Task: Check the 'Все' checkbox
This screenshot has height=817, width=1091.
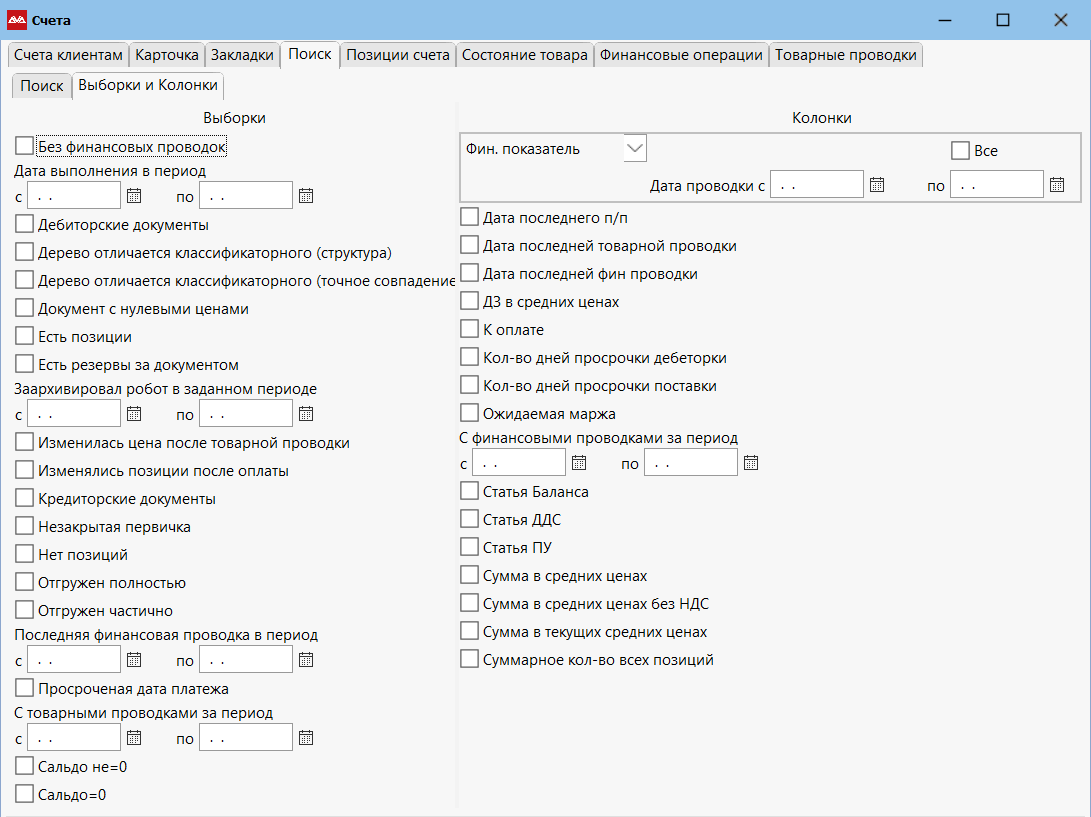Action: (960, 151)
